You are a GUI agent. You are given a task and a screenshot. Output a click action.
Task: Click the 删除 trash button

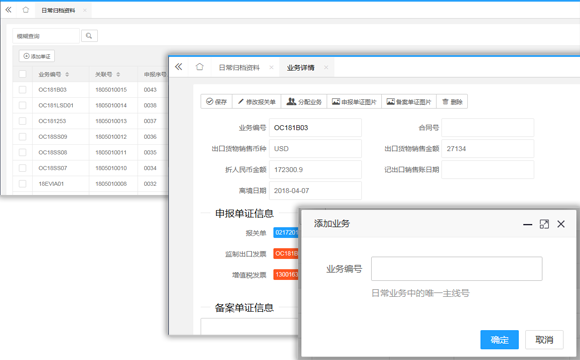(x=452, y=102)
